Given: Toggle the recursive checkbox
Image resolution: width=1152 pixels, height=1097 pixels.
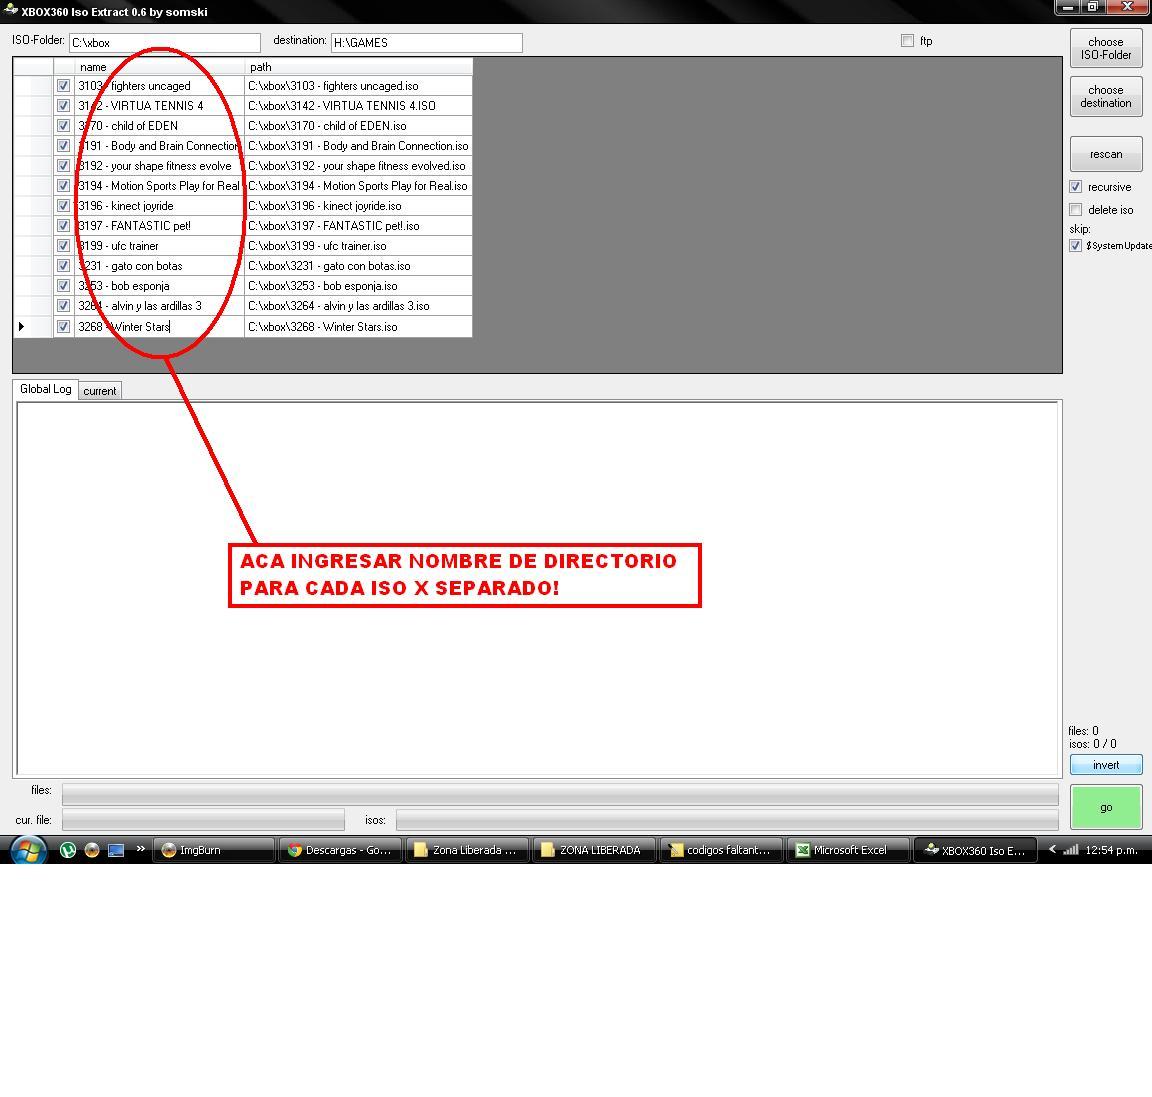Looking at the screenshot, I should (x=1076, y=187).
